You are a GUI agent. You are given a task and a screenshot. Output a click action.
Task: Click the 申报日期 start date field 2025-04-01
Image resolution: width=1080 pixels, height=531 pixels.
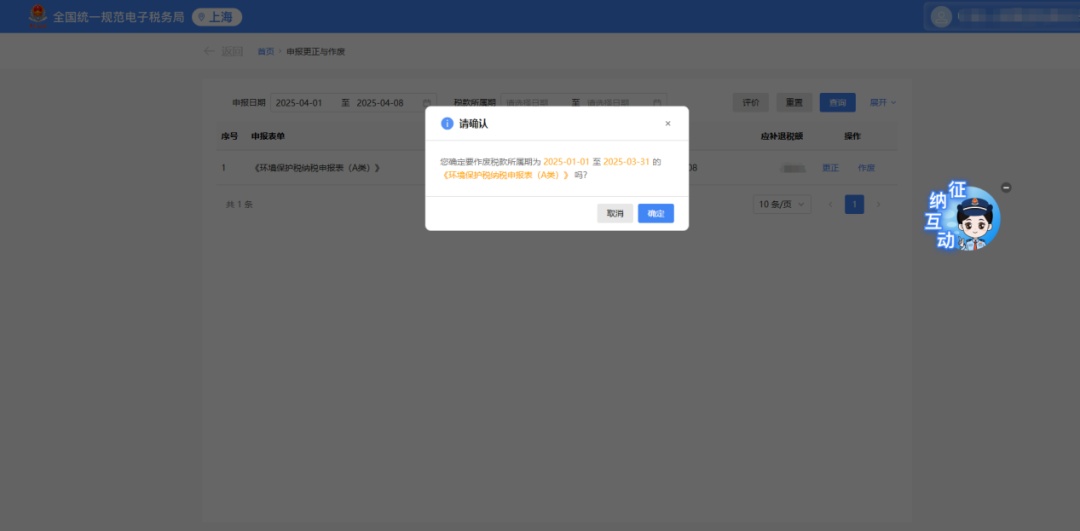click(299, 103)
